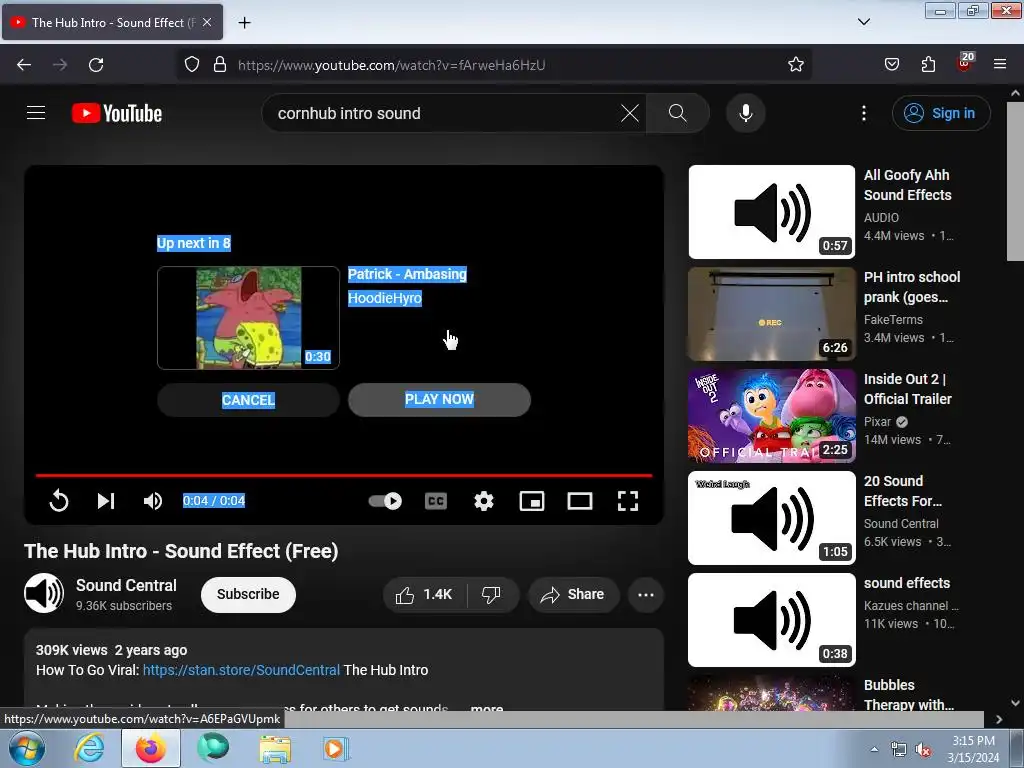Open tracking protection shield icon
Image resolution: width=1024 pixels, height=768 pixels.
pos(191,65)
